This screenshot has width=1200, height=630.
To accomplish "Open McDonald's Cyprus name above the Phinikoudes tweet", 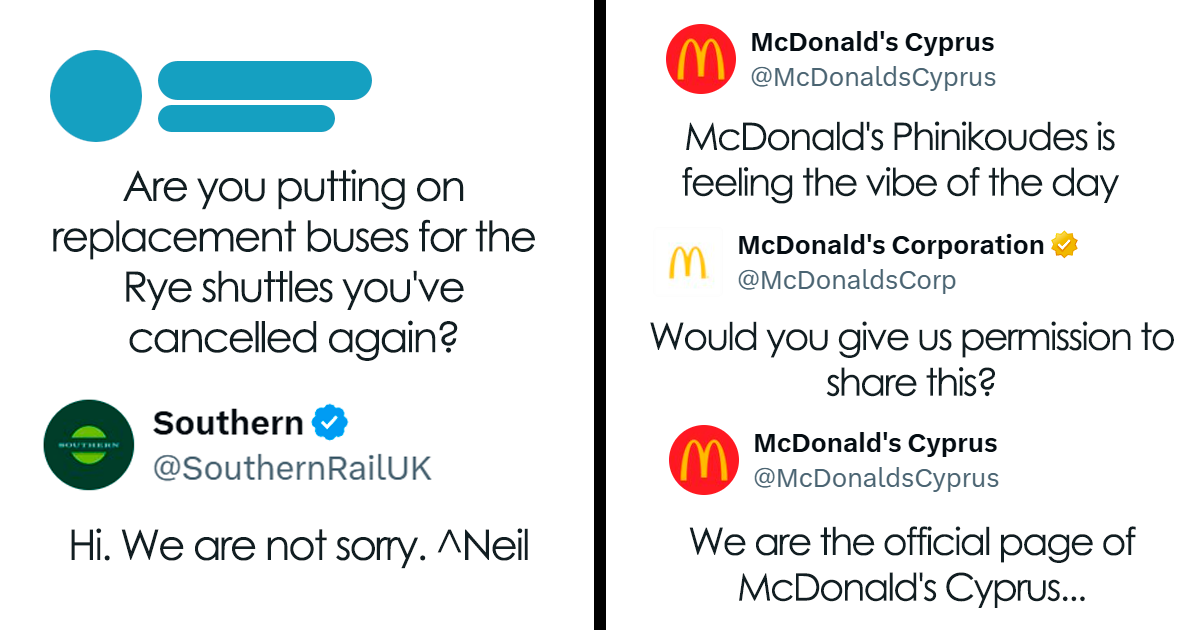I will point(872,44).
